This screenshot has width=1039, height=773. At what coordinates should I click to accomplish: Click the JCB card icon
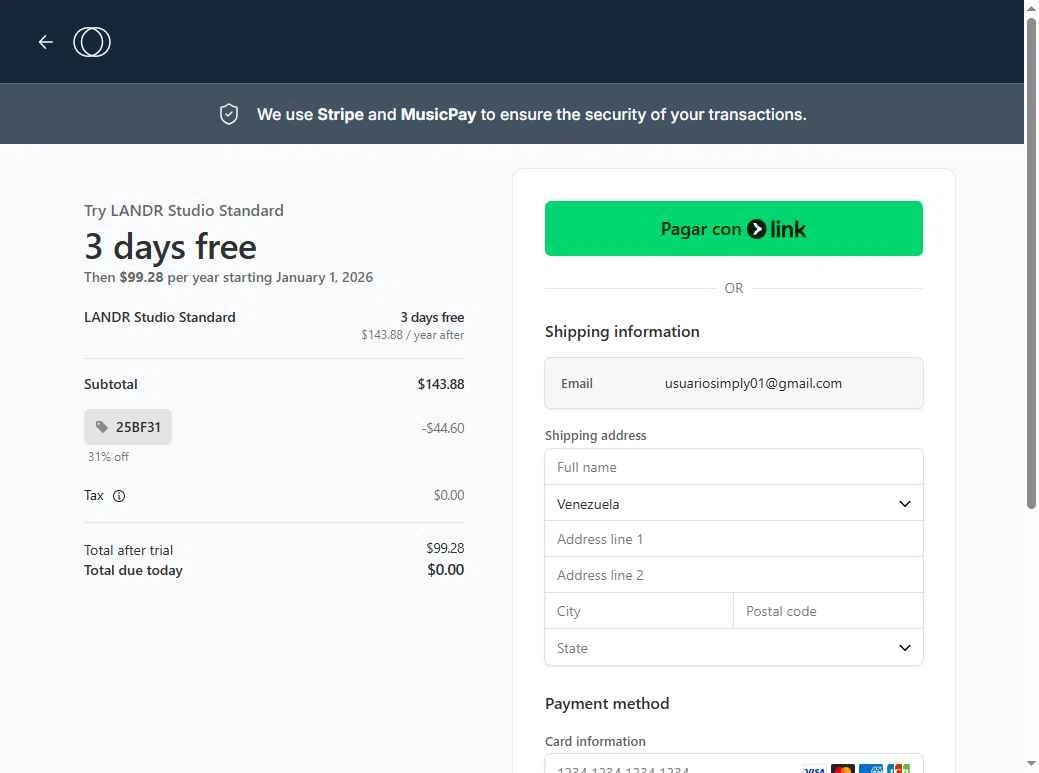[x=899, y=769]
